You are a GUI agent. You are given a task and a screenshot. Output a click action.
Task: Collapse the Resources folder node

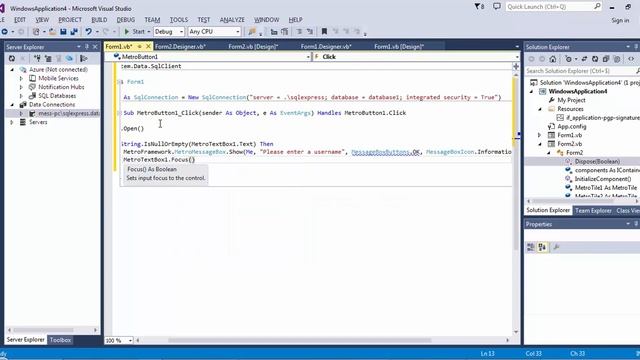(540, 109)
